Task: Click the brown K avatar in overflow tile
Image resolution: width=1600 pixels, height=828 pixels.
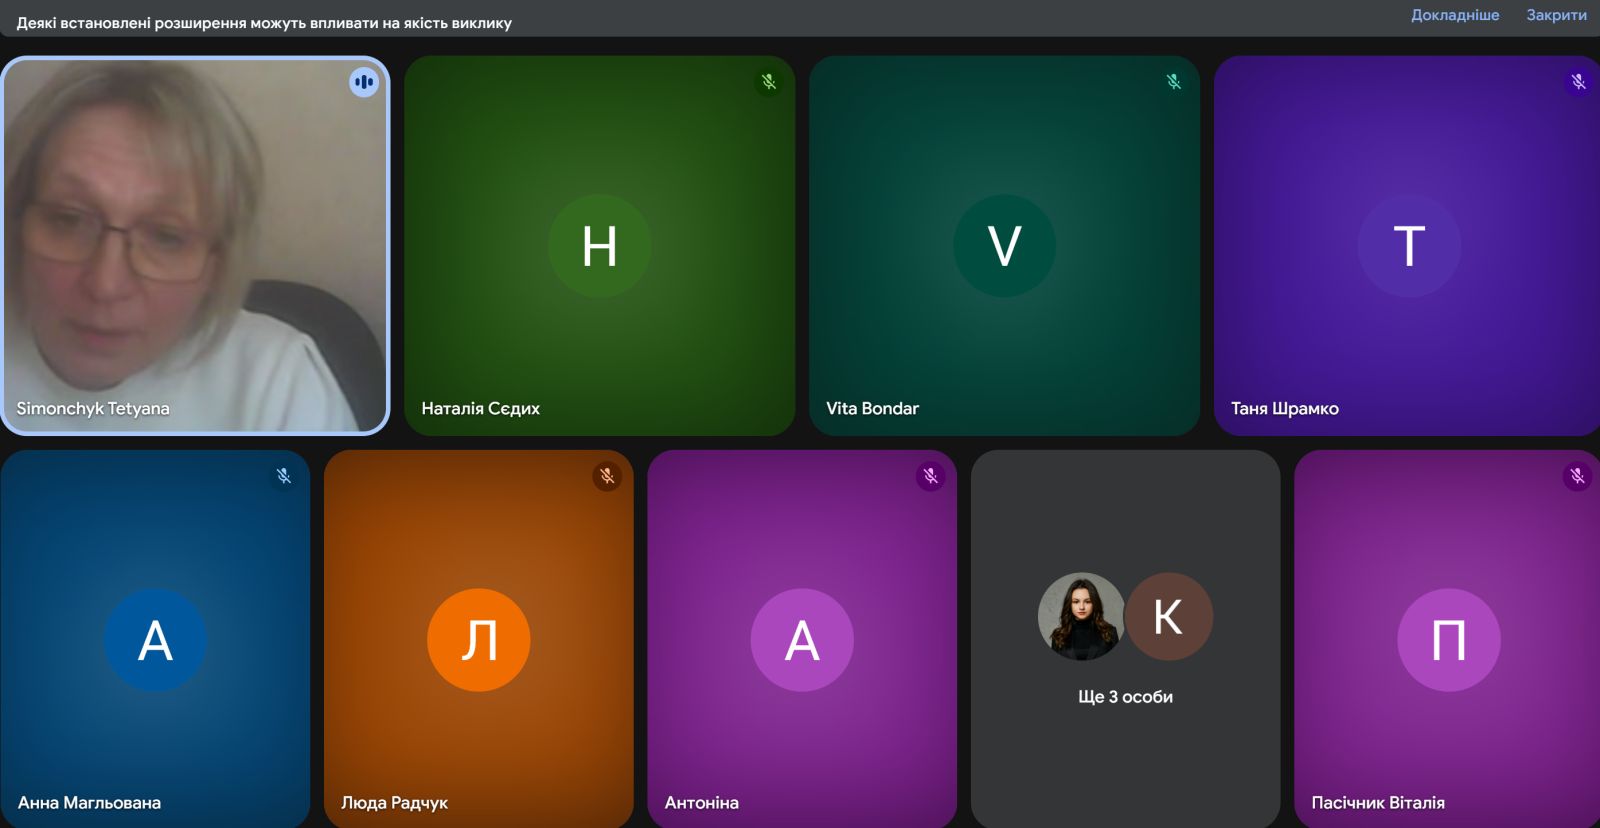Action: pos(1168,616)
